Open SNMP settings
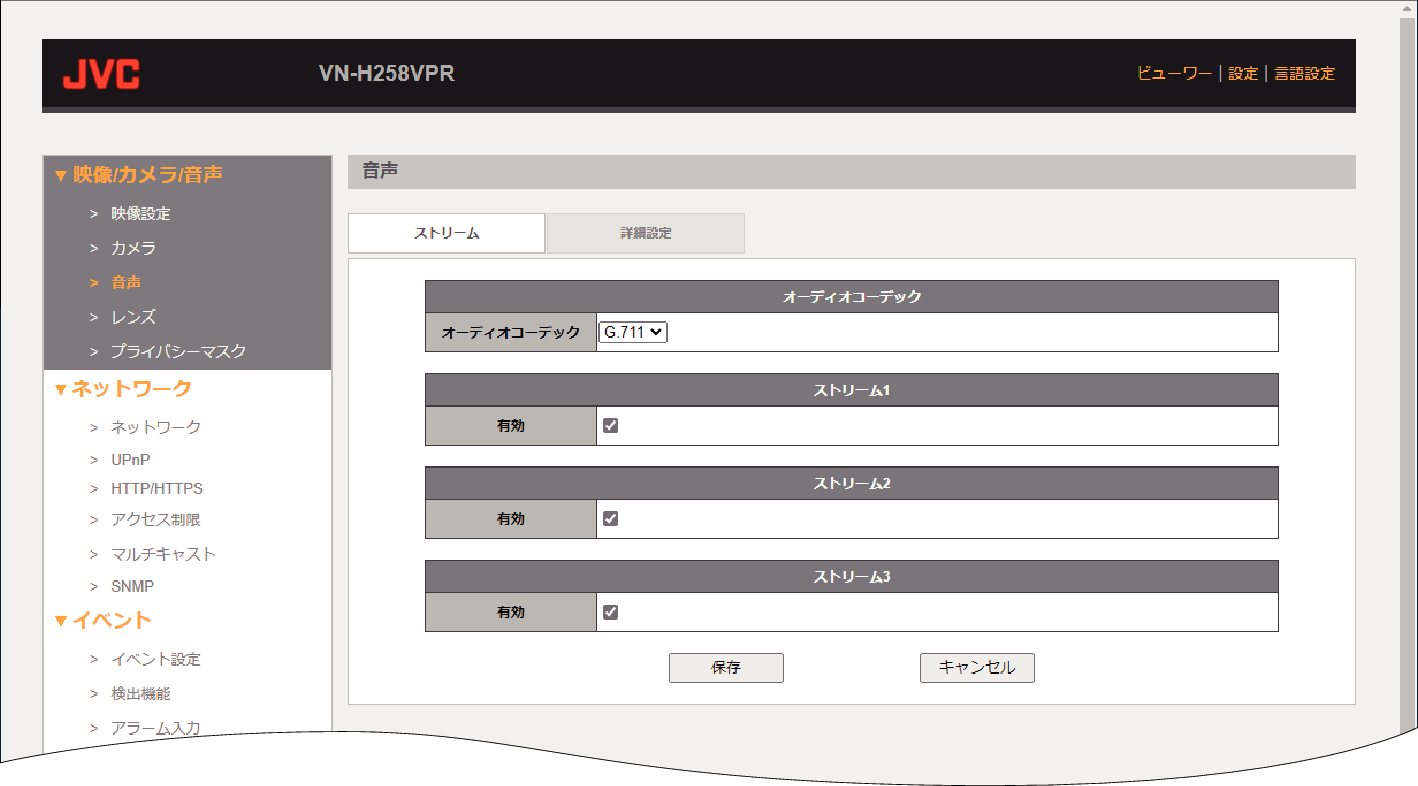The height and width of the screenshot is (786, 1418). [x=133, y=586]
